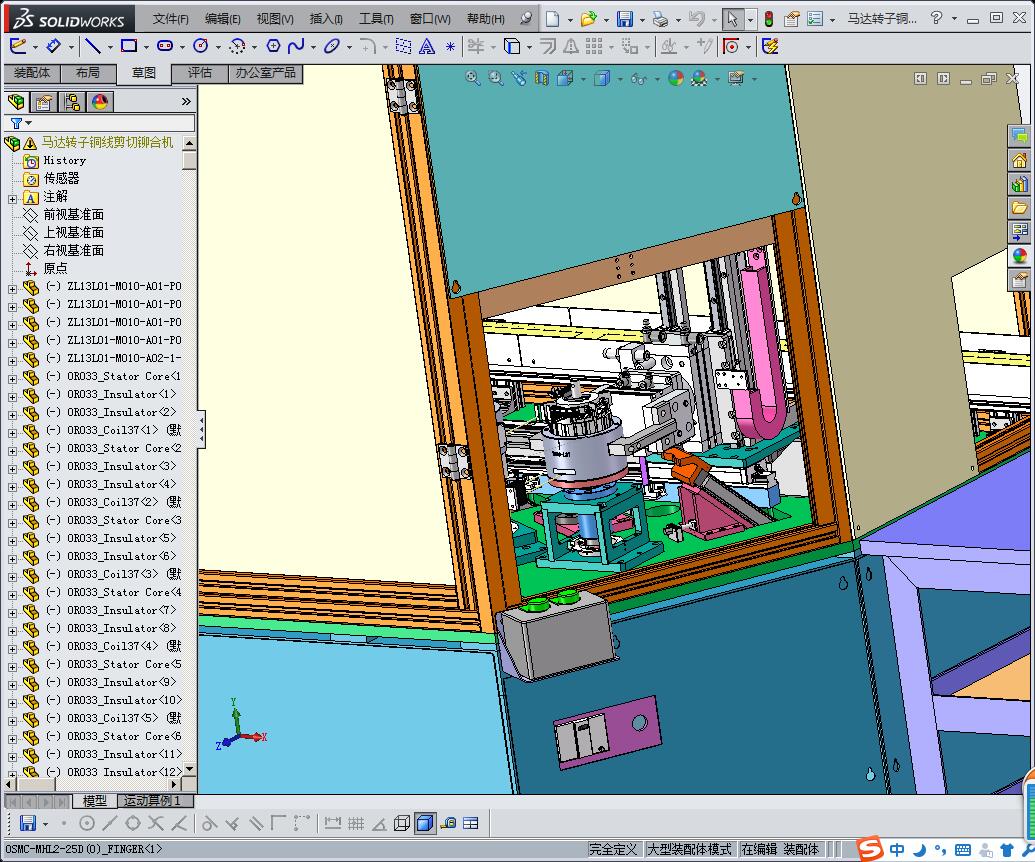Screen dimensions: 1035x862
Task: Open DisplayManager tab icon
Action: click(100, 102)
